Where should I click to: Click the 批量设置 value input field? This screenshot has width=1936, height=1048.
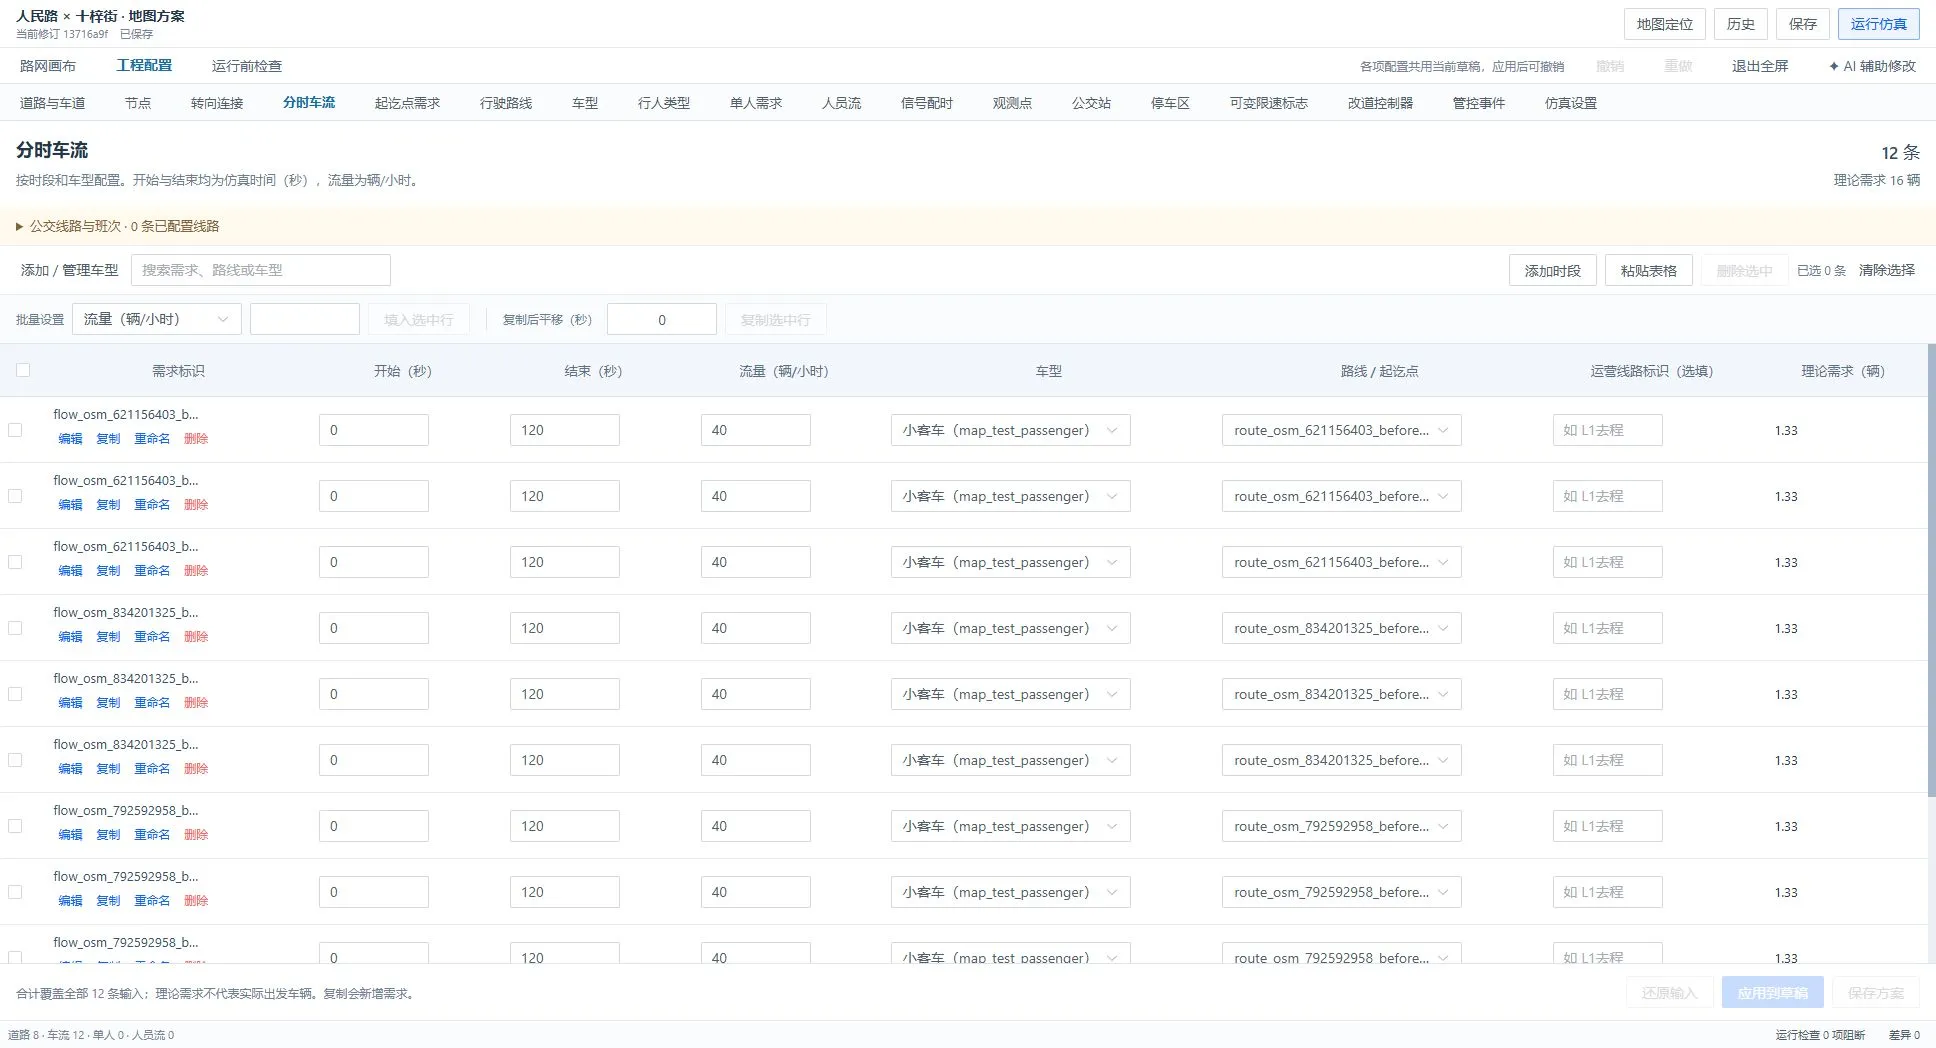(304, 319)
